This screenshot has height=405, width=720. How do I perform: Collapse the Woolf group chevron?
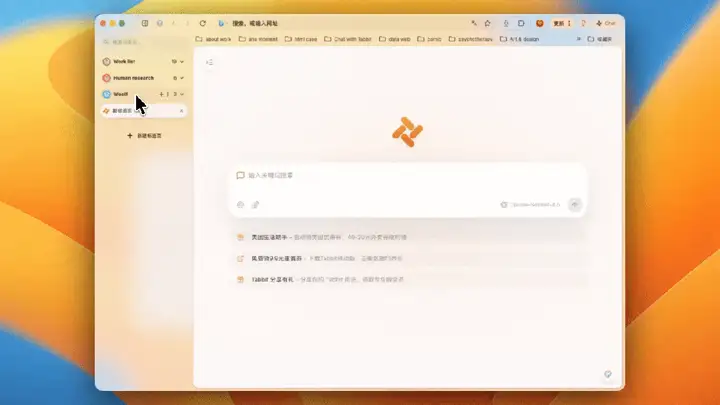pos(182,94)
